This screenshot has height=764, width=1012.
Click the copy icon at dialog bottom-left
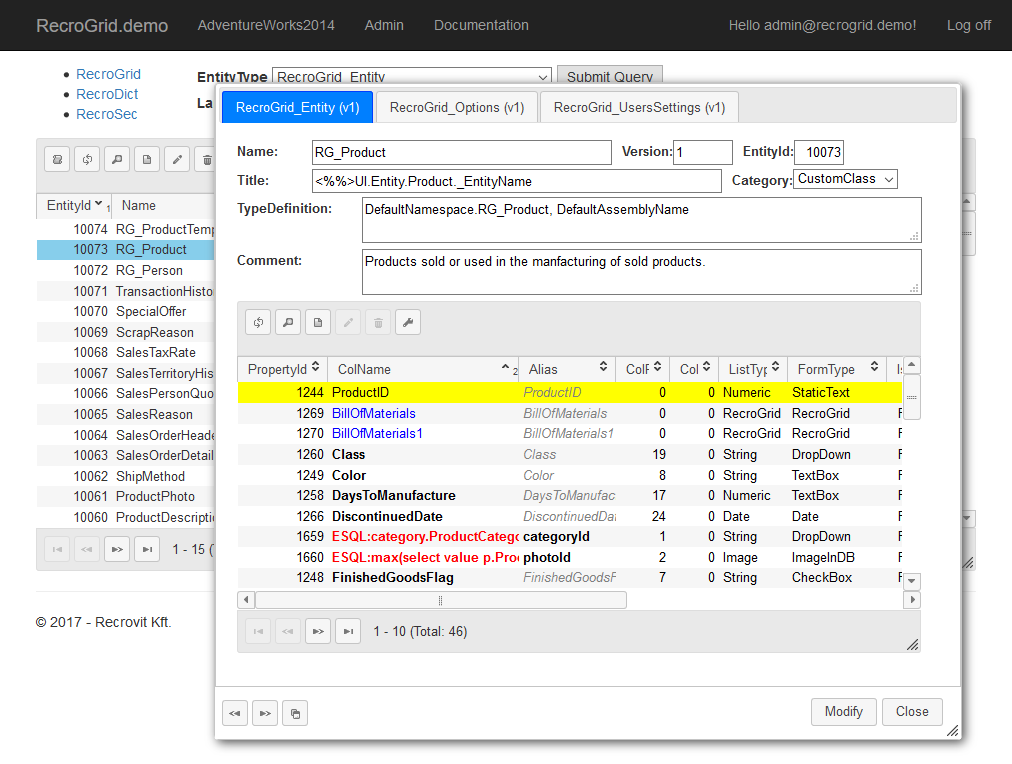295,713
